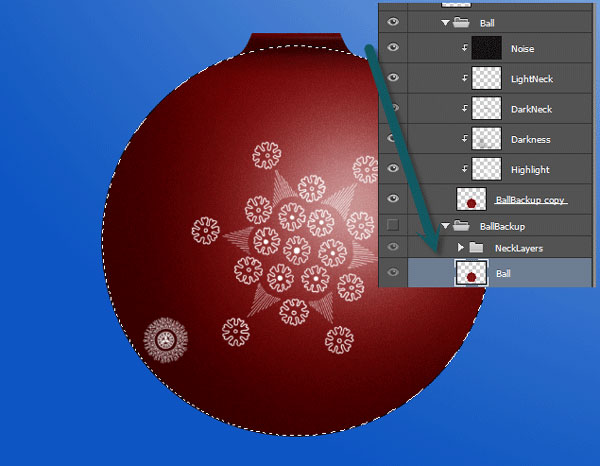Select the black Noise layer thumbnail
The width and height of the screenshot is (600, 466).
click(x=486, y=48)
